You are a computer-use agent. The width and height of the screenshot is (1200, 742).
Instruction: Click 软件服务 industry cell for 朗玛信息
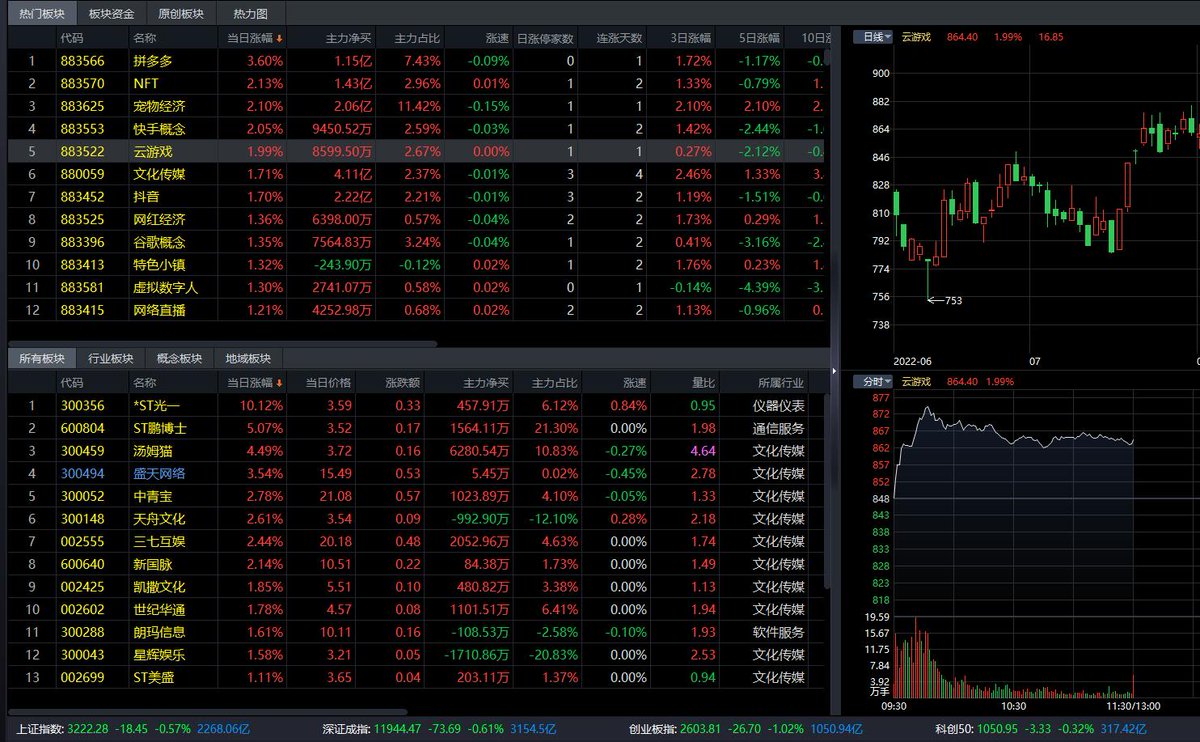click(x=779, y=632)
